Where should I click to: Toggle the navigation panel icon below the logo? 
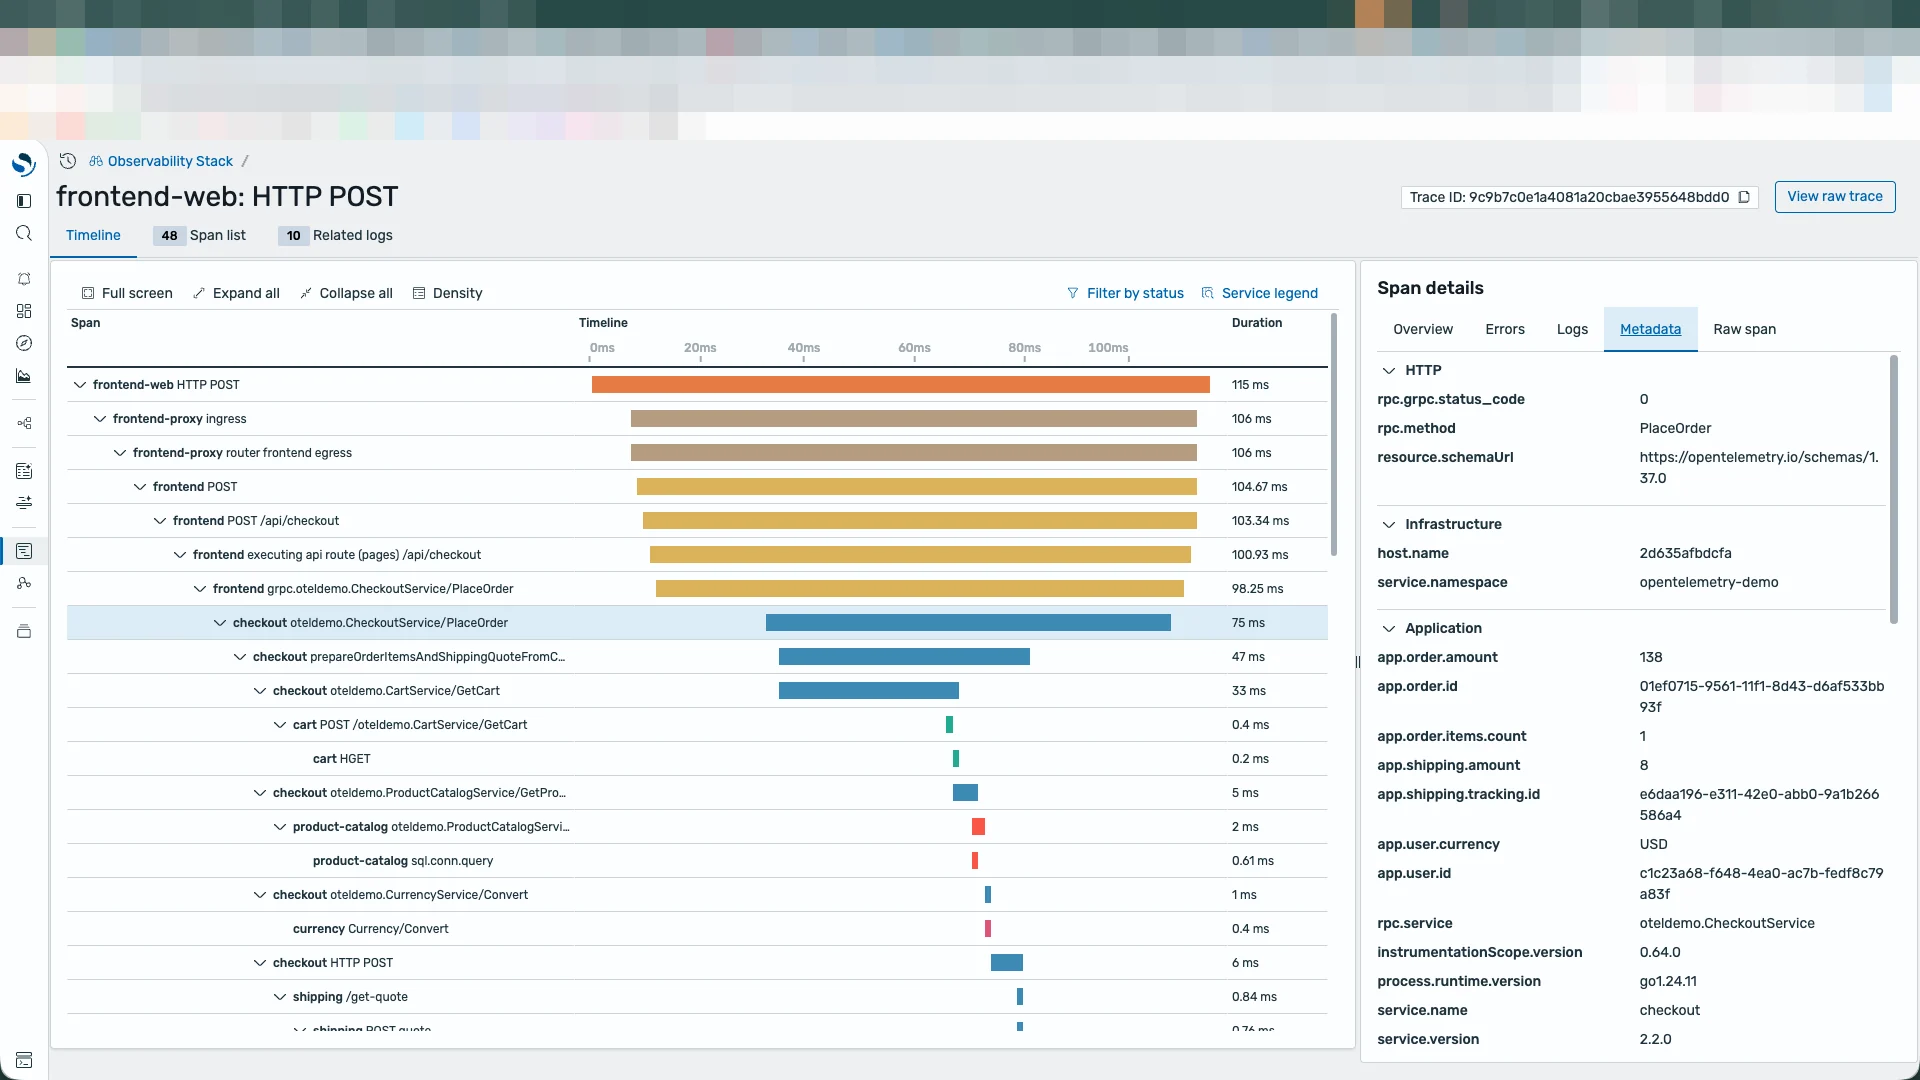[24, 201]
